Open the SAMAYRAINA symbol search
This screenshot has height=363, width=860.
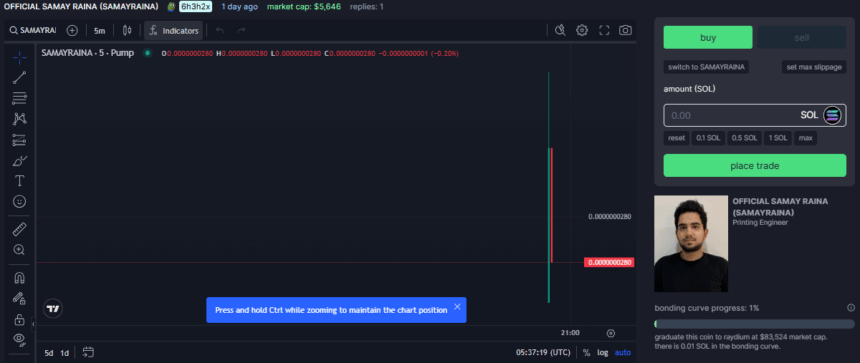tap(33, 31)
